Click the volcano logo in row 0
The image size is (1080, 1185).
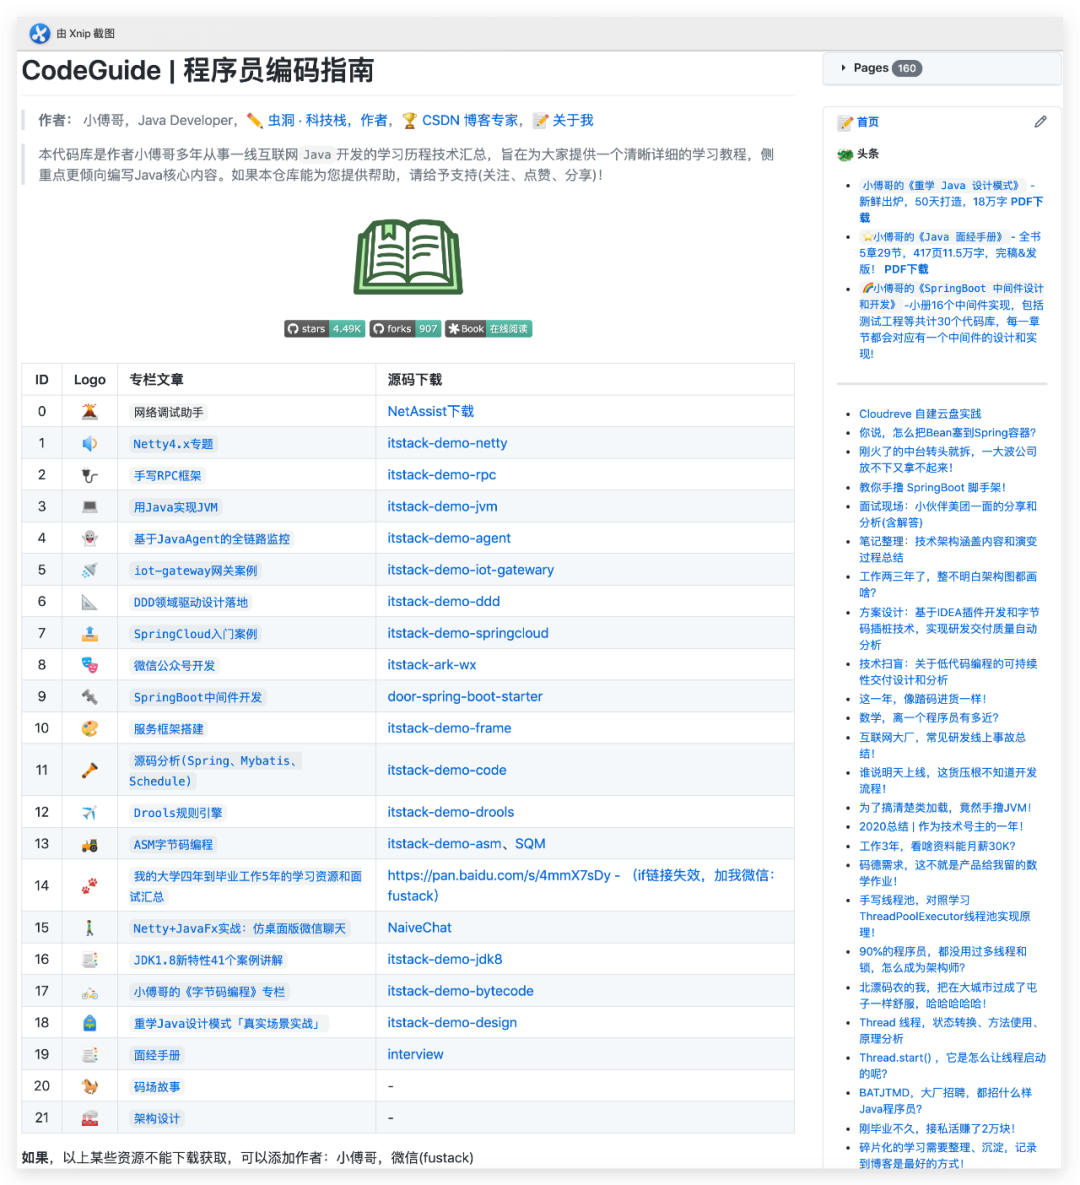[x=89, y=411]
